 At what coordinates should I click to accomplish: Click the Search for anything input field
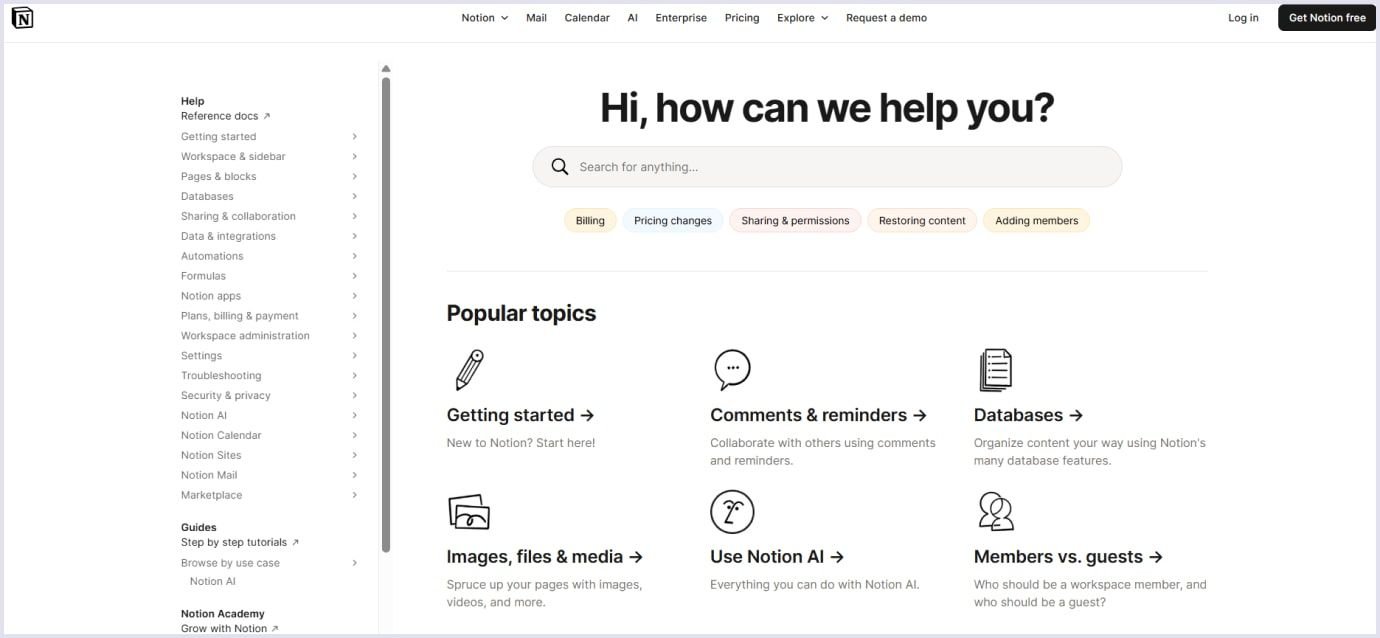click(840, 167)
